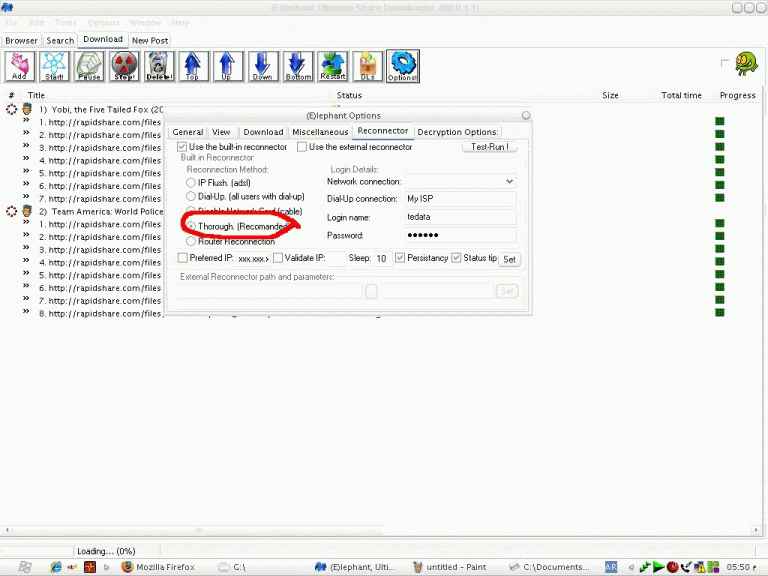The width and height of the screenshot is (768, 576).
Task: Open the Network connection dropdown
Action: [x=509, y=182]
